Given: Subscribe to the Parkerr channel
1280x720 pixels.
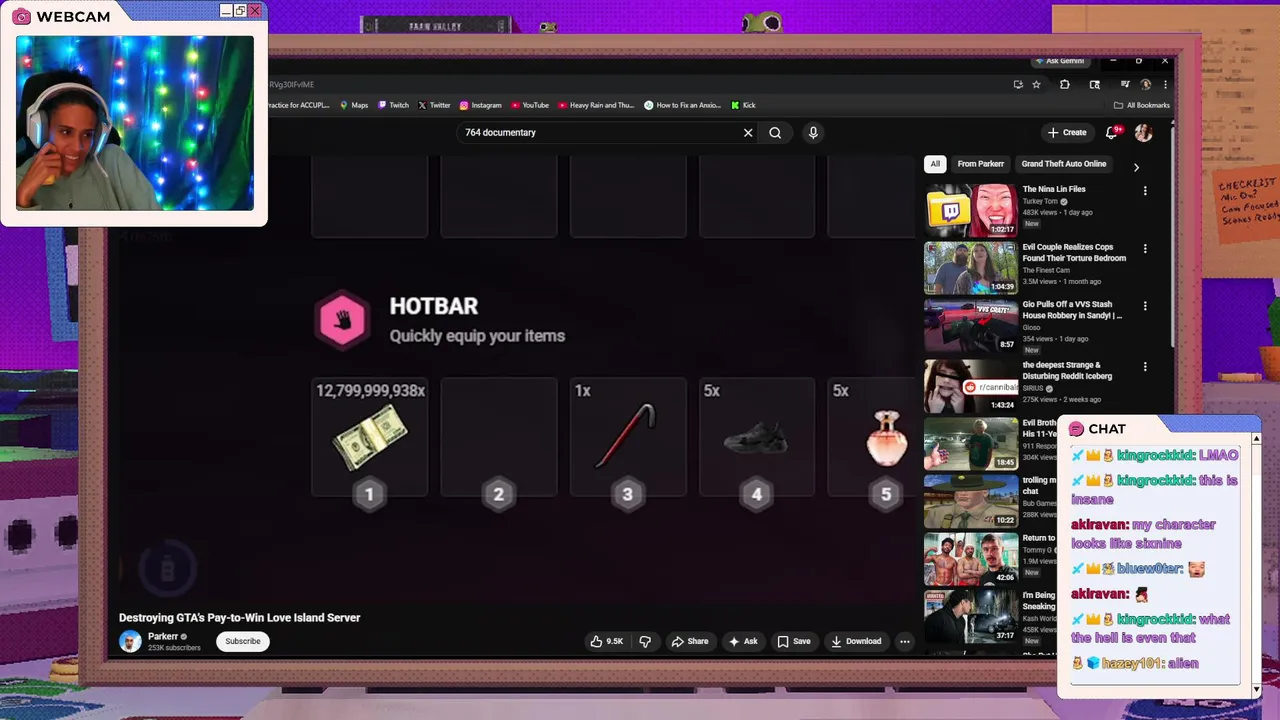Looking at the screenshot, I should (242, 641).
